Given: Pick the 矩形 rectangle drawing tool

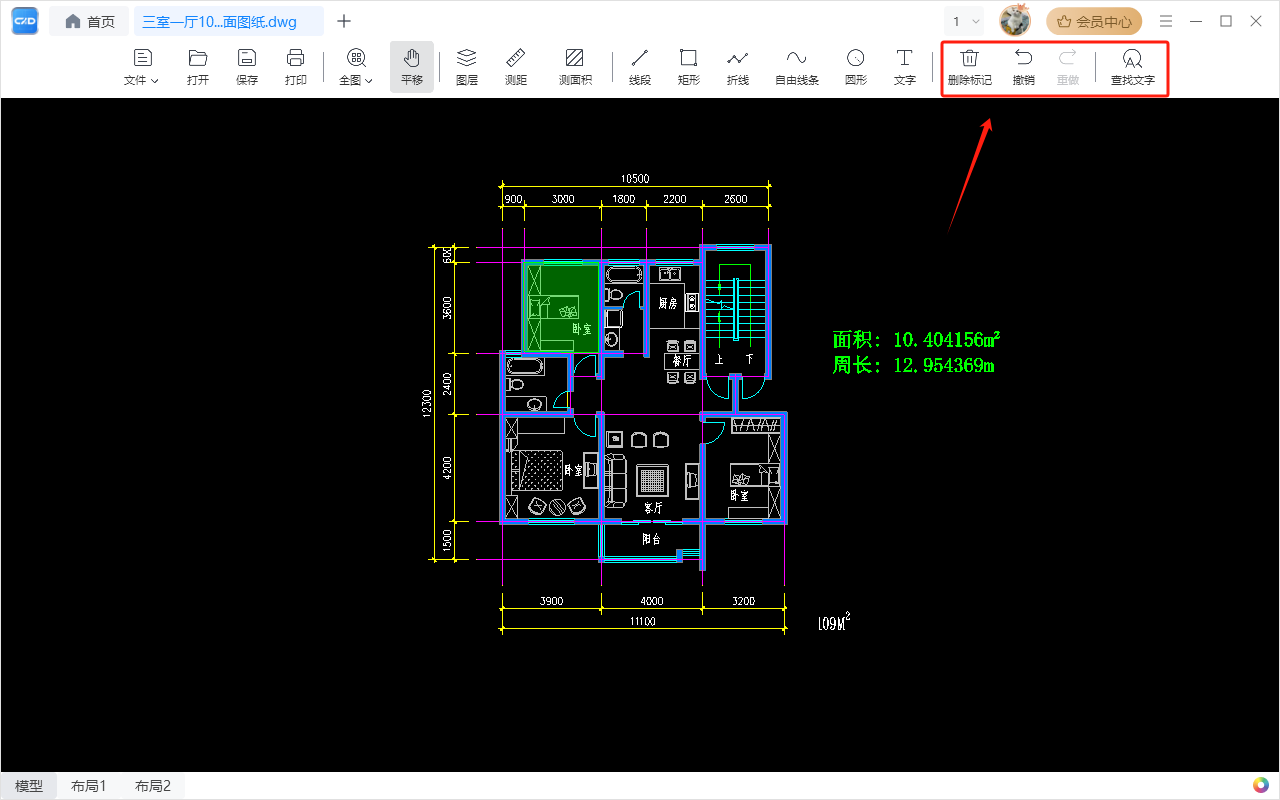Looking at the screenshot, I should click(x=688, y=67).
